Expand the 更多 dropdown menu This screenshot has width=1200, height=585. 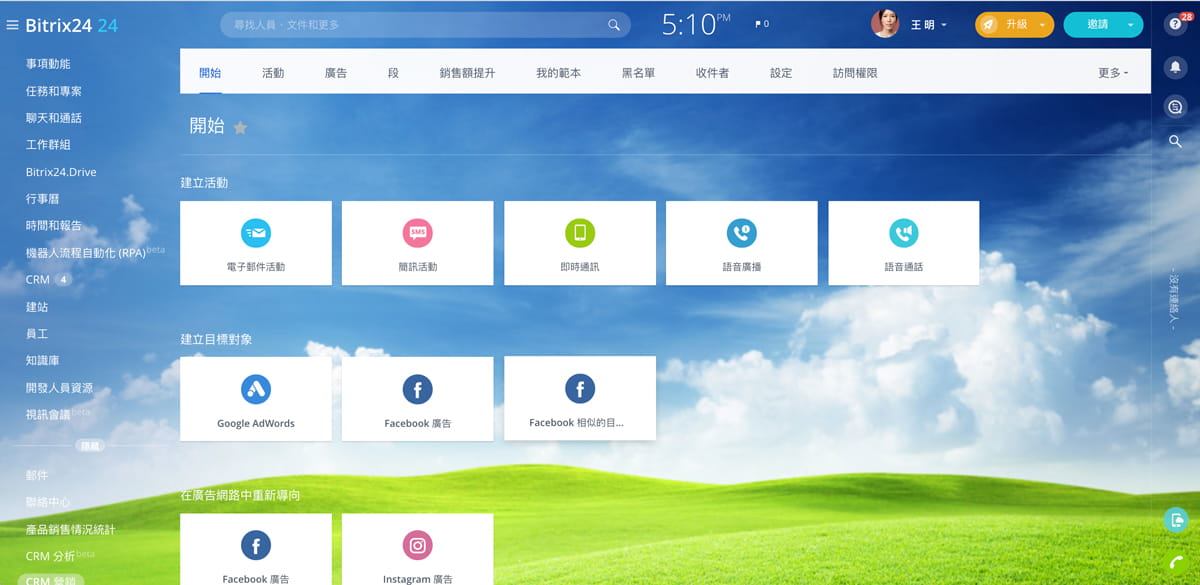1112,73
